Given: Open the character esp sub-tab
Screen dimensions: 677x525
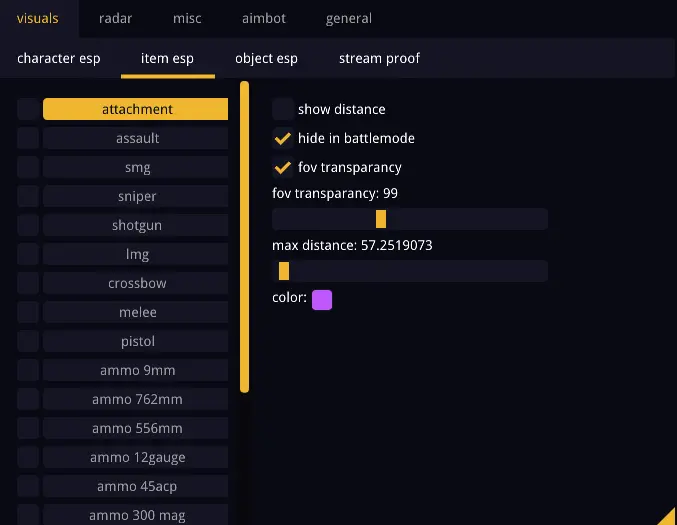Looking at the screenshot, I should tap(59, 58).
